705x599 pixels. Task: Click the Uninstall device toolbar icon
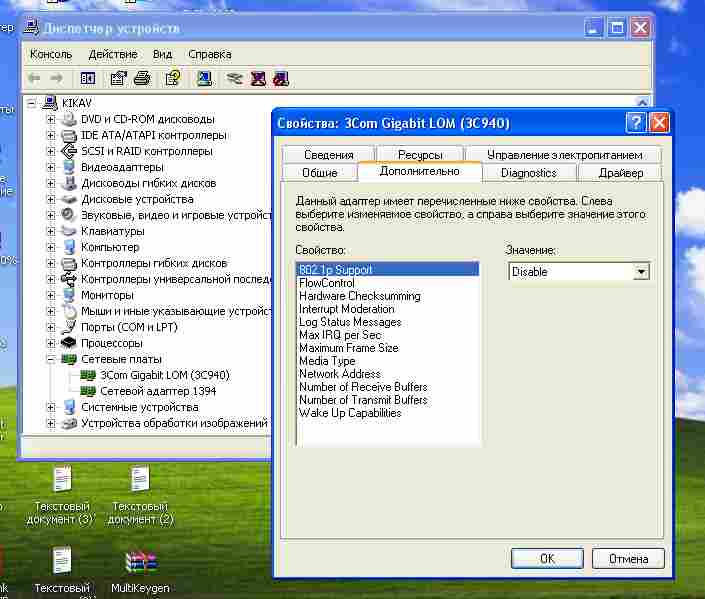tap(258, 78)
